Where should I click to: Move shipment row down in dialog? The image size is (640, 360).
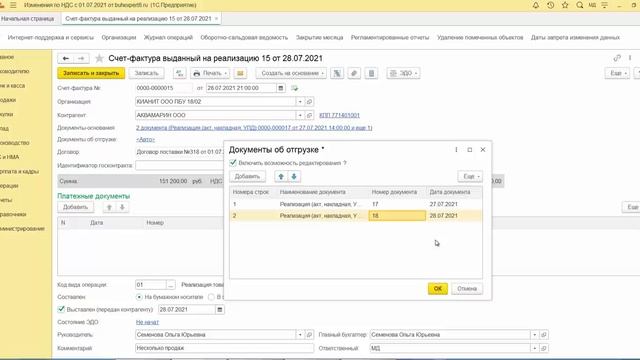point(294,176)
